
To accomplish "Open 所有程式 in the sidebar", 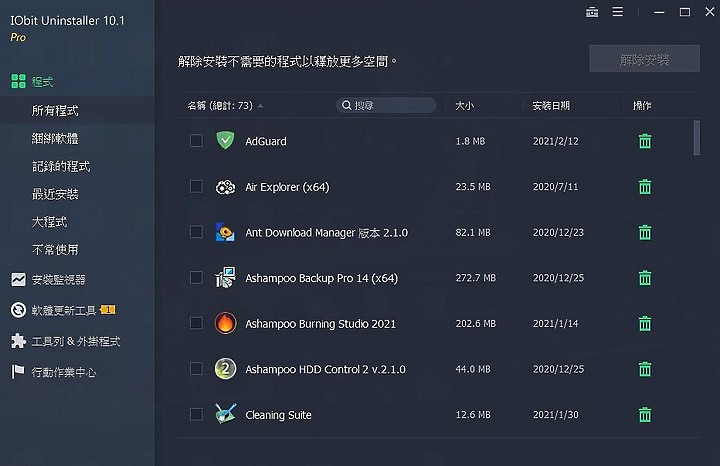I will pyautogui.click(x=77, y=110).
